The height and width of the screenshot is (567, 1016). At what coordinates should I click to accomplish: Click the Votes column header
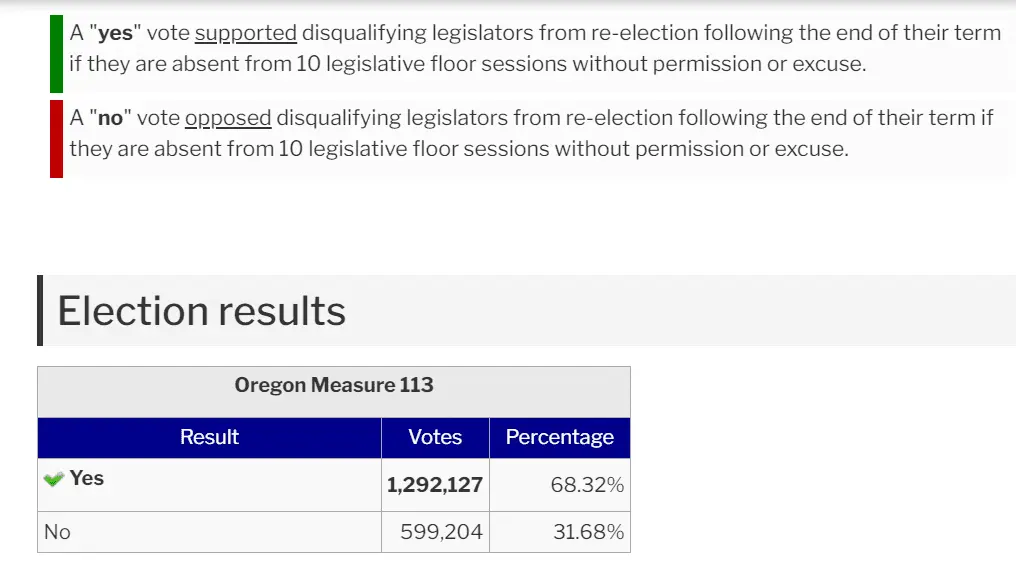[435, 437]
